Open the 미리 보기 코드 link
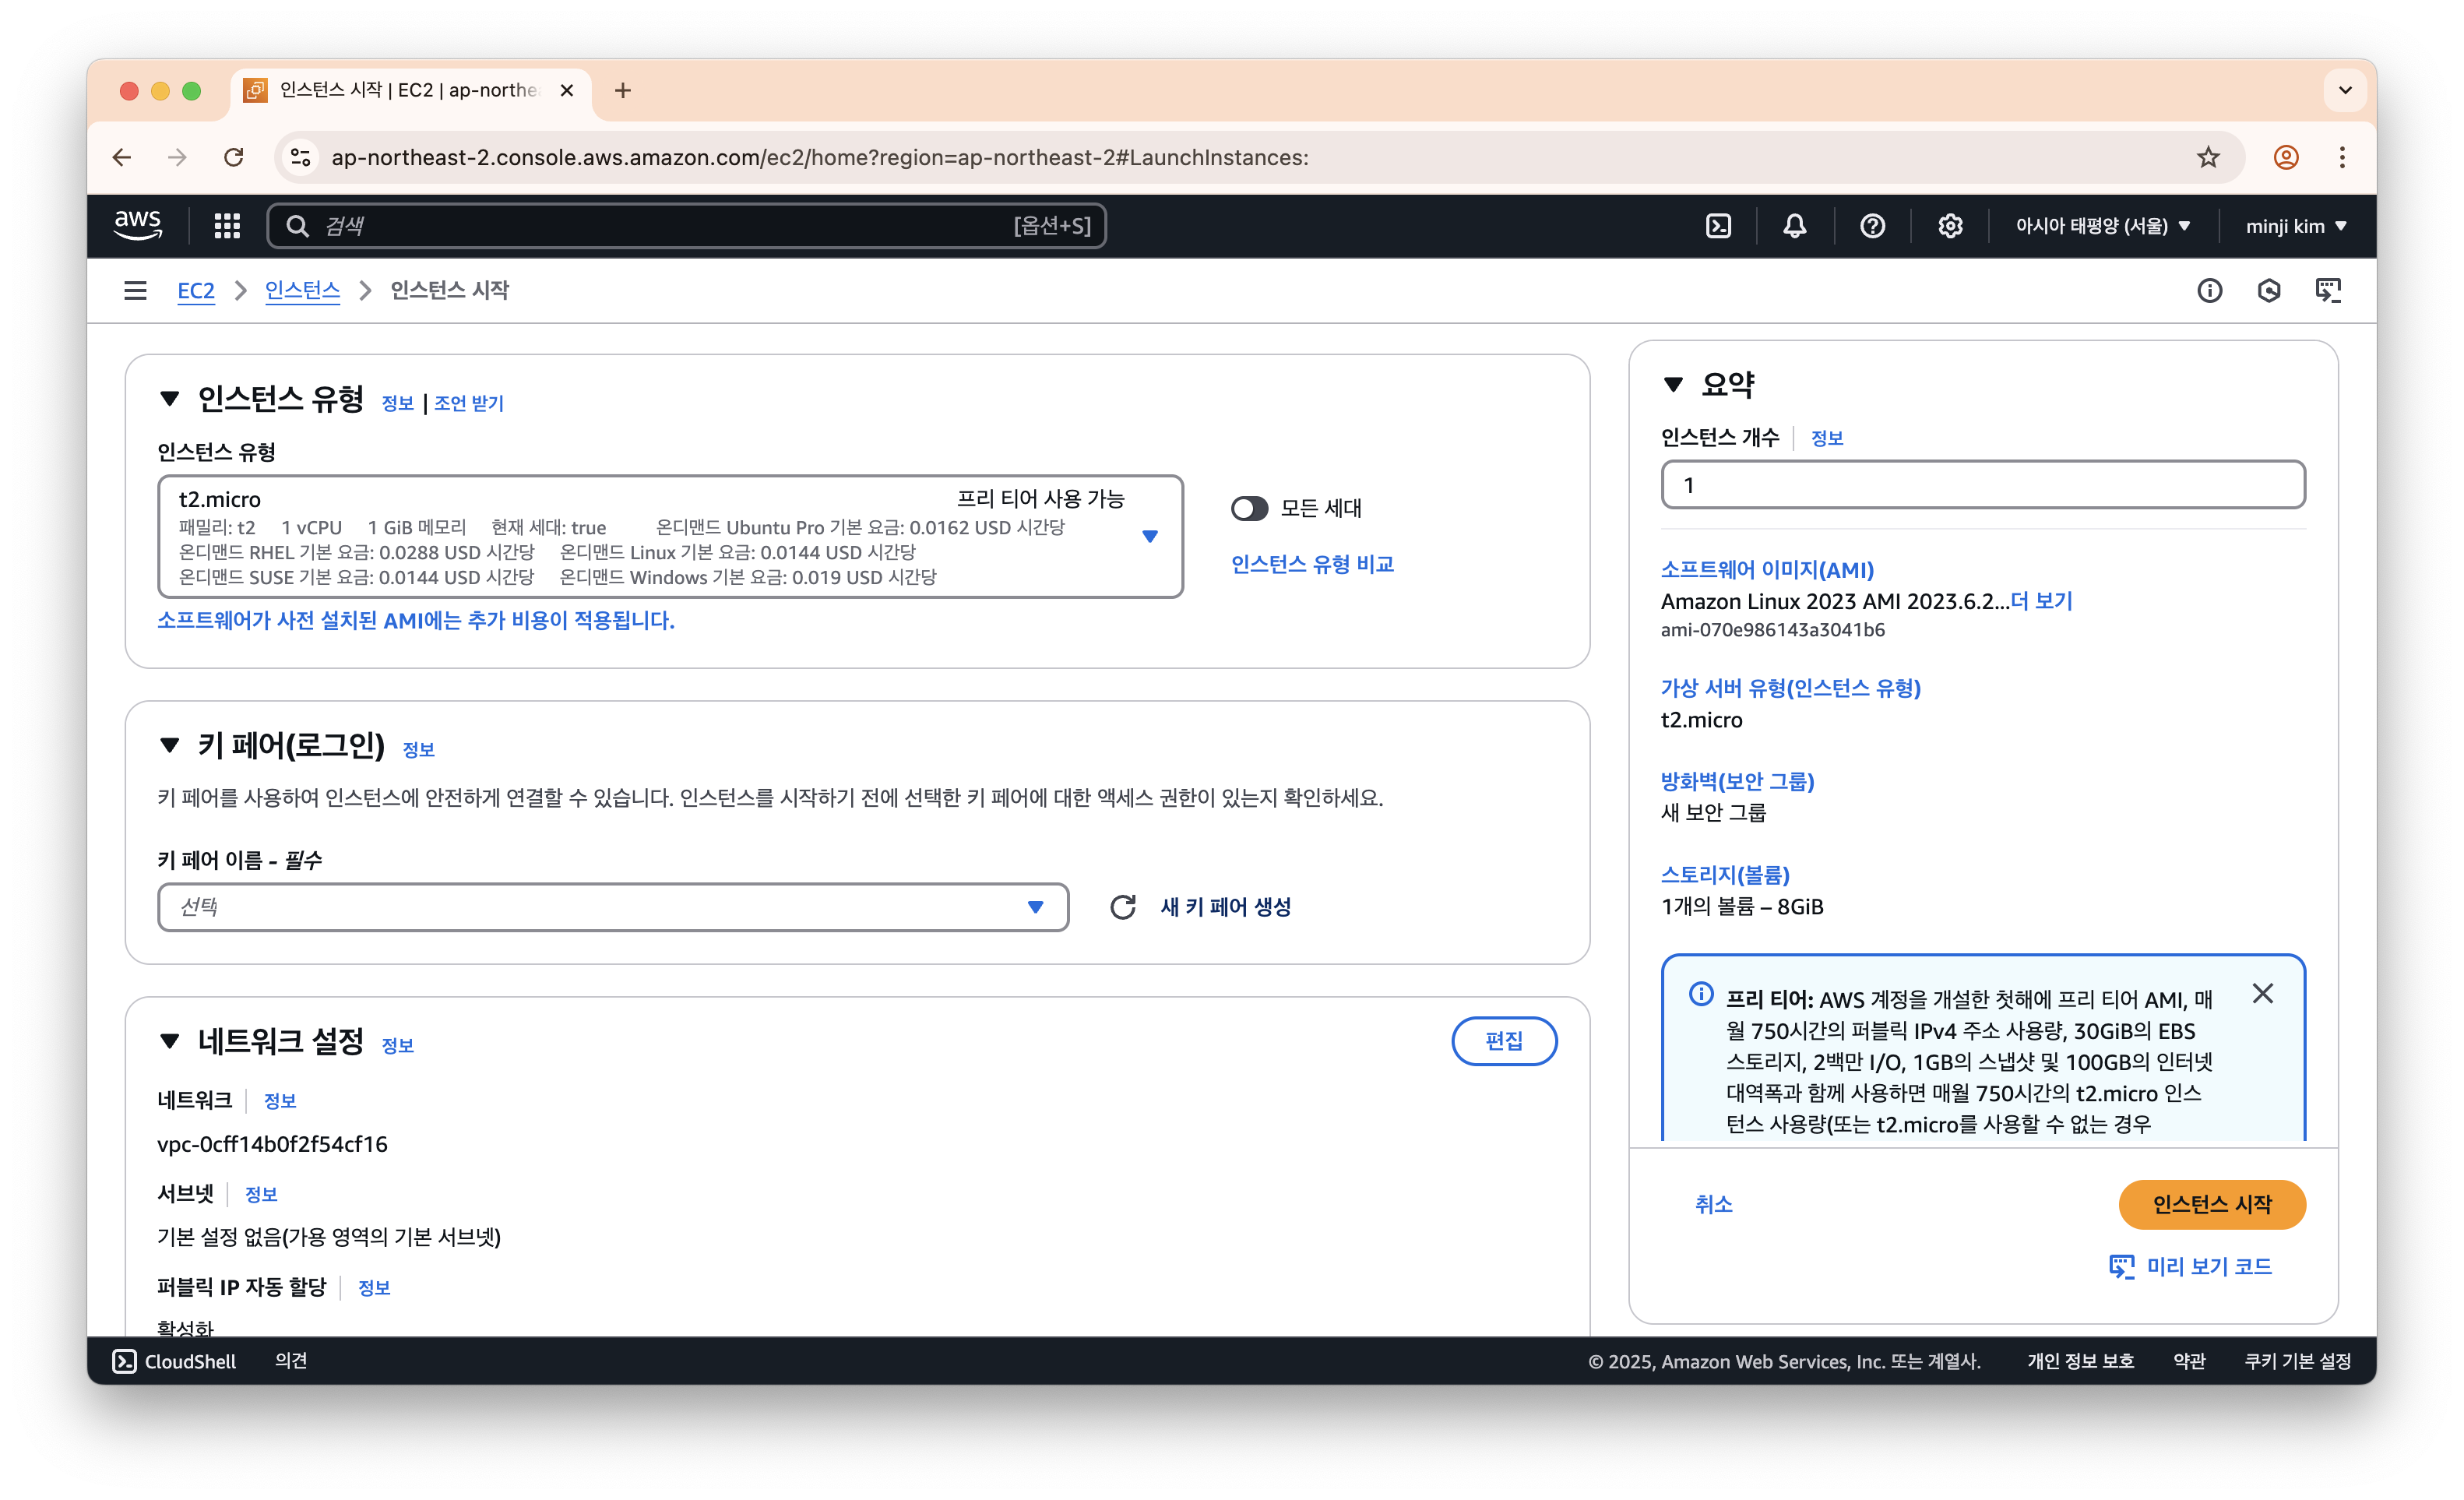Viewport: 2464px width, 1500px height. [2190, 1266]
